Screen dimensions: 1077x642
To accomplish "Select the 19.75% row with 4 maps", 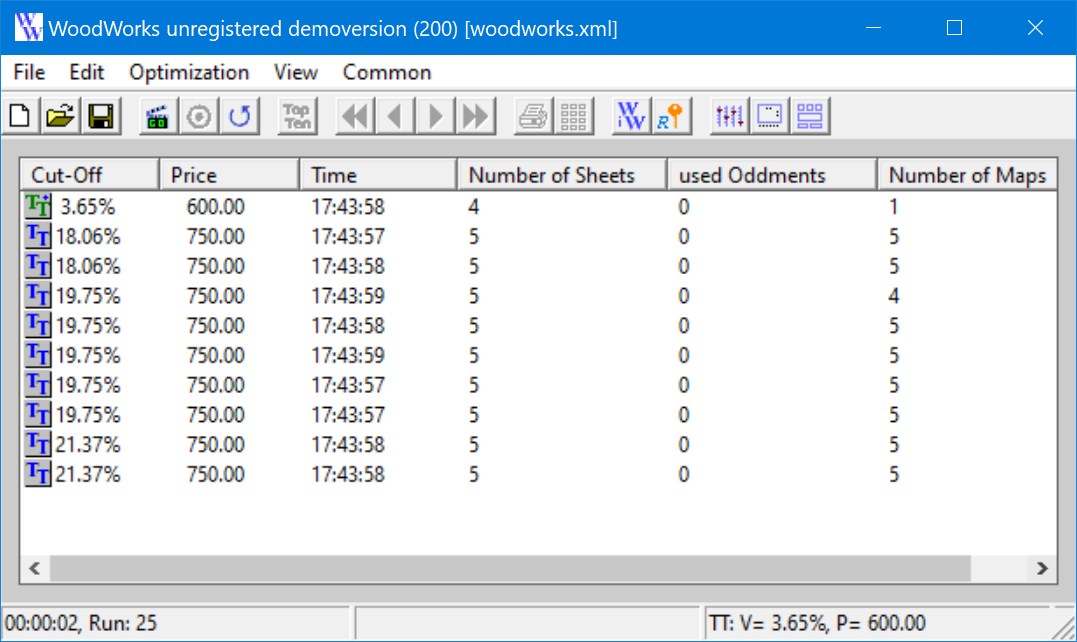I will (x=88, y=296).
